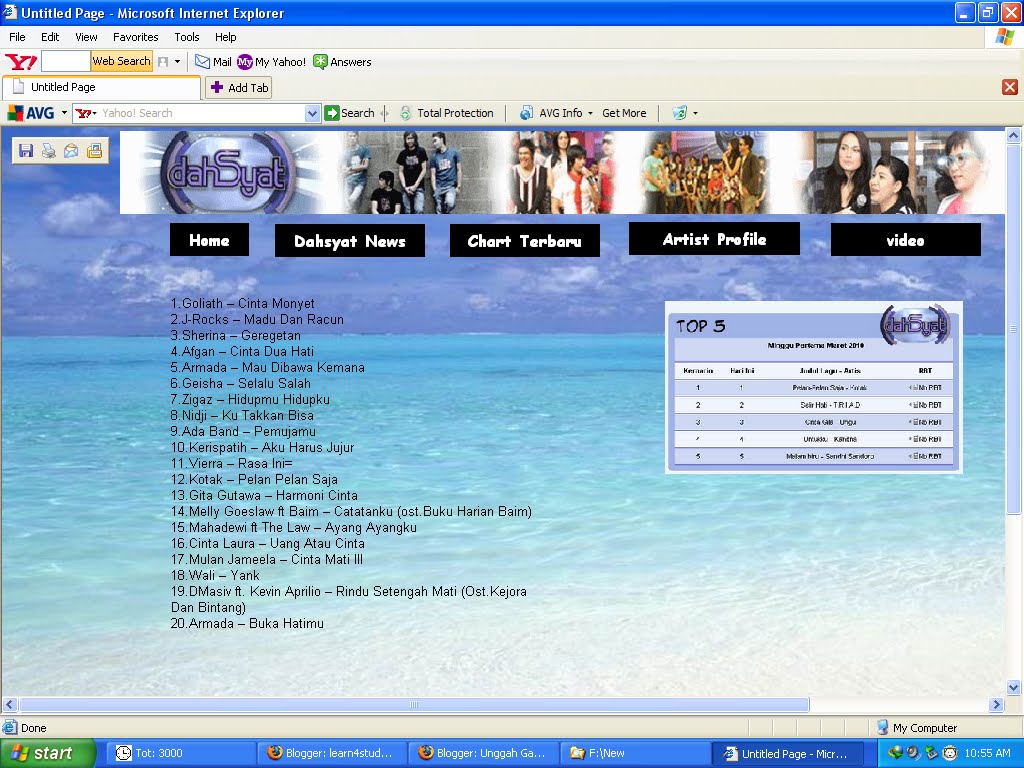Open My Yahoo! purple icon
This screenshot has height=768, width=1024.
[245, 62]
